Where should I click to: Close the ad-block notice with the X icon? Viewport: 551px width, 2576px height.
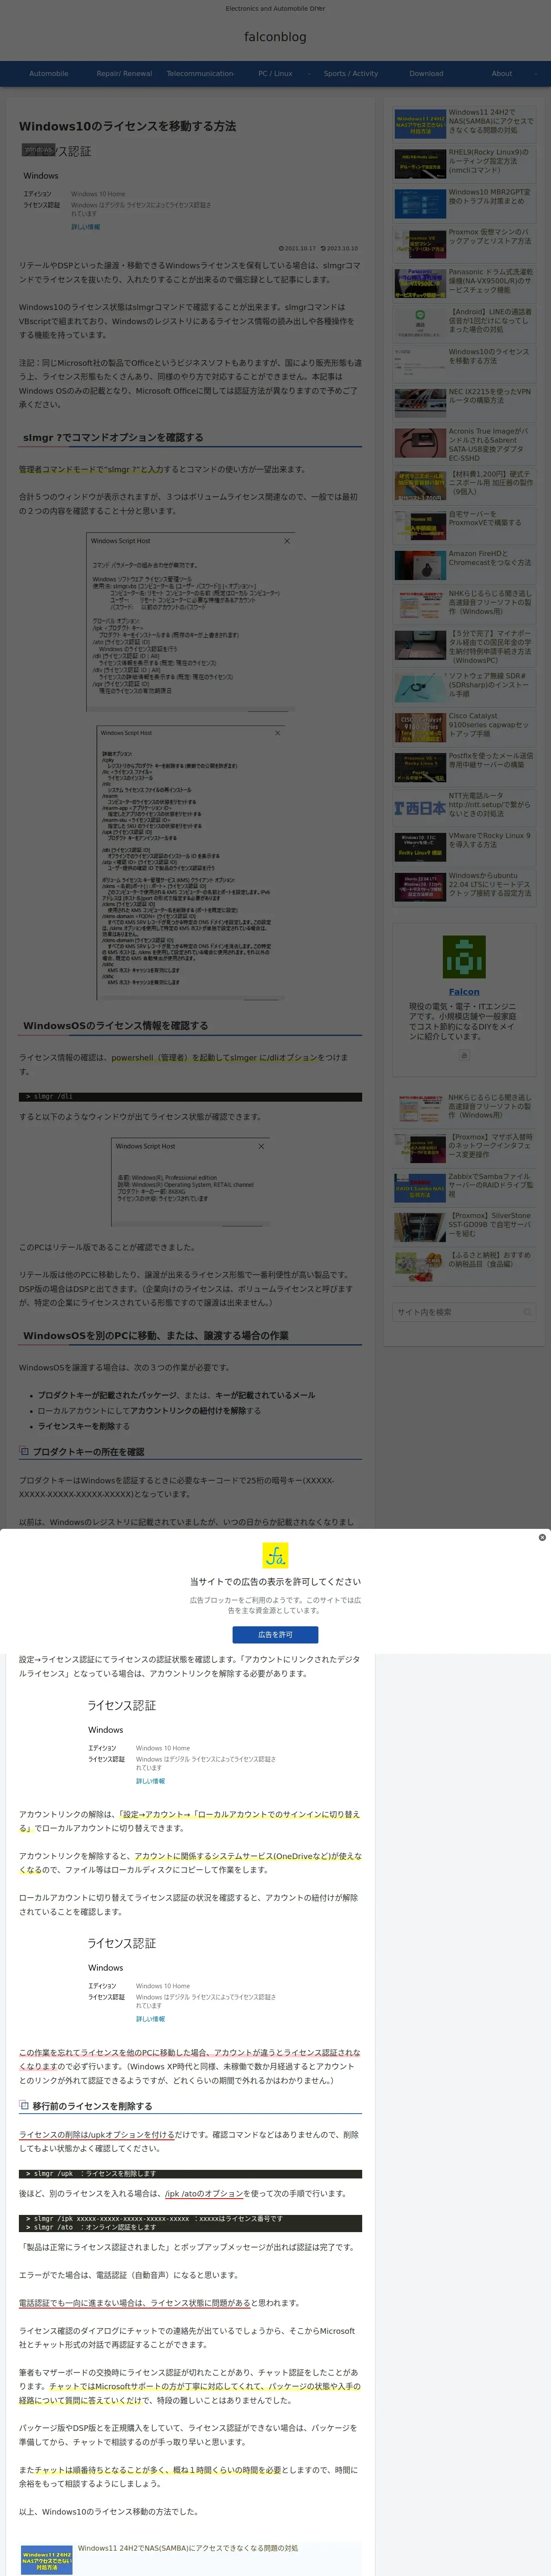pos(542,1537)
